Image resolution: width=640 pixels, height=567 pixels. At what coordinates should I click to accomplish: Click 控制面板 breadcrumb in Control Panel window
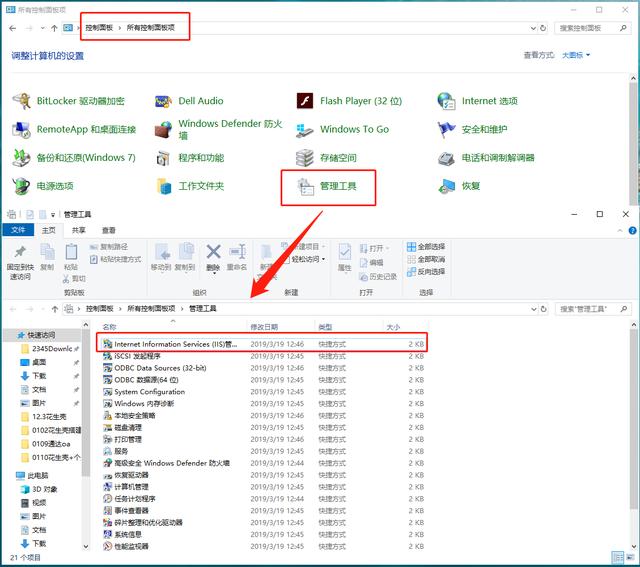pos(99,27)
